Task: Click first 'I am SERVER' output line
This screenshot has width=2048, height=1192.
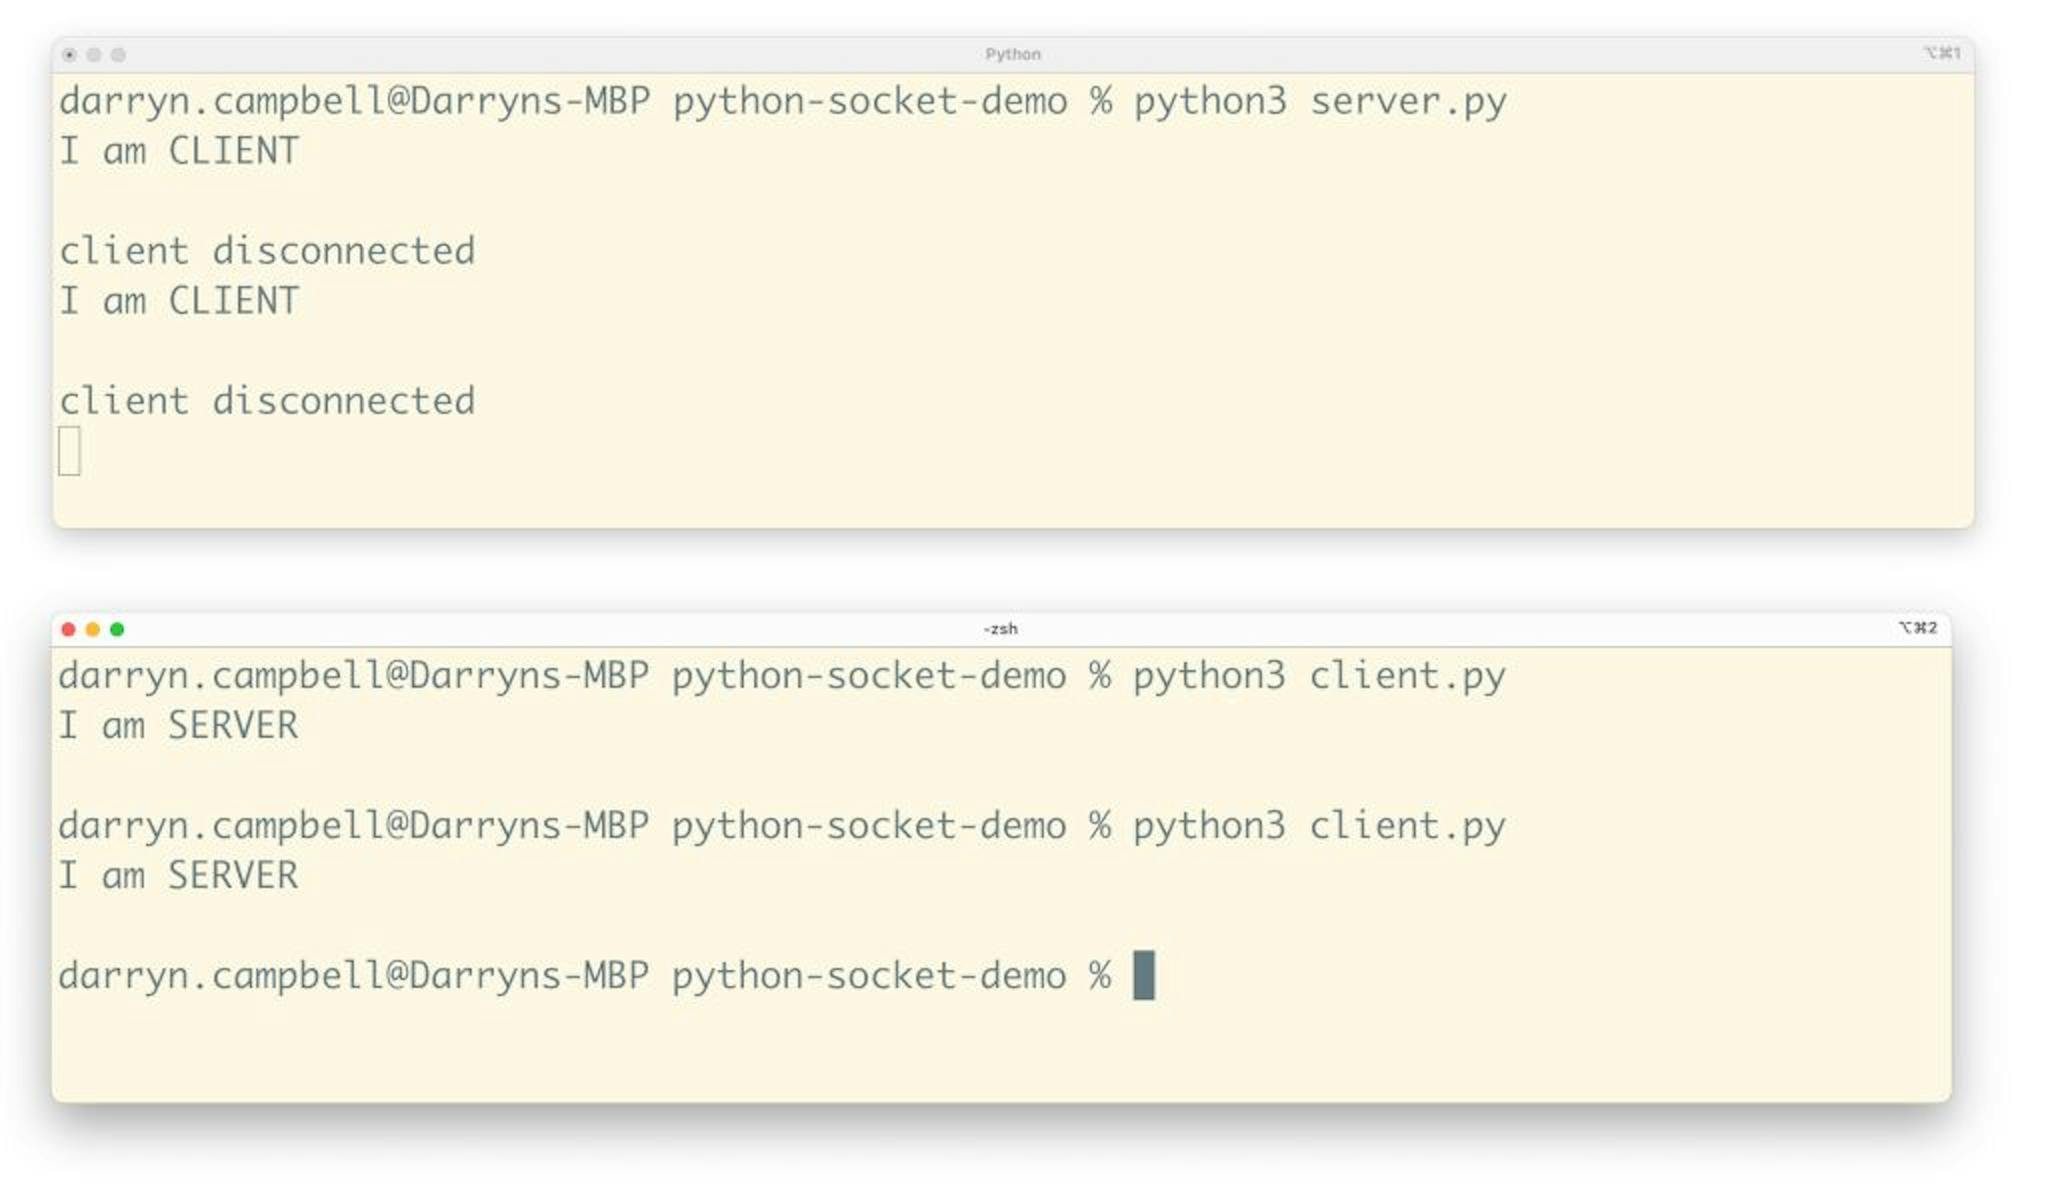Action: pyautogui.click(x=178, y=726)
